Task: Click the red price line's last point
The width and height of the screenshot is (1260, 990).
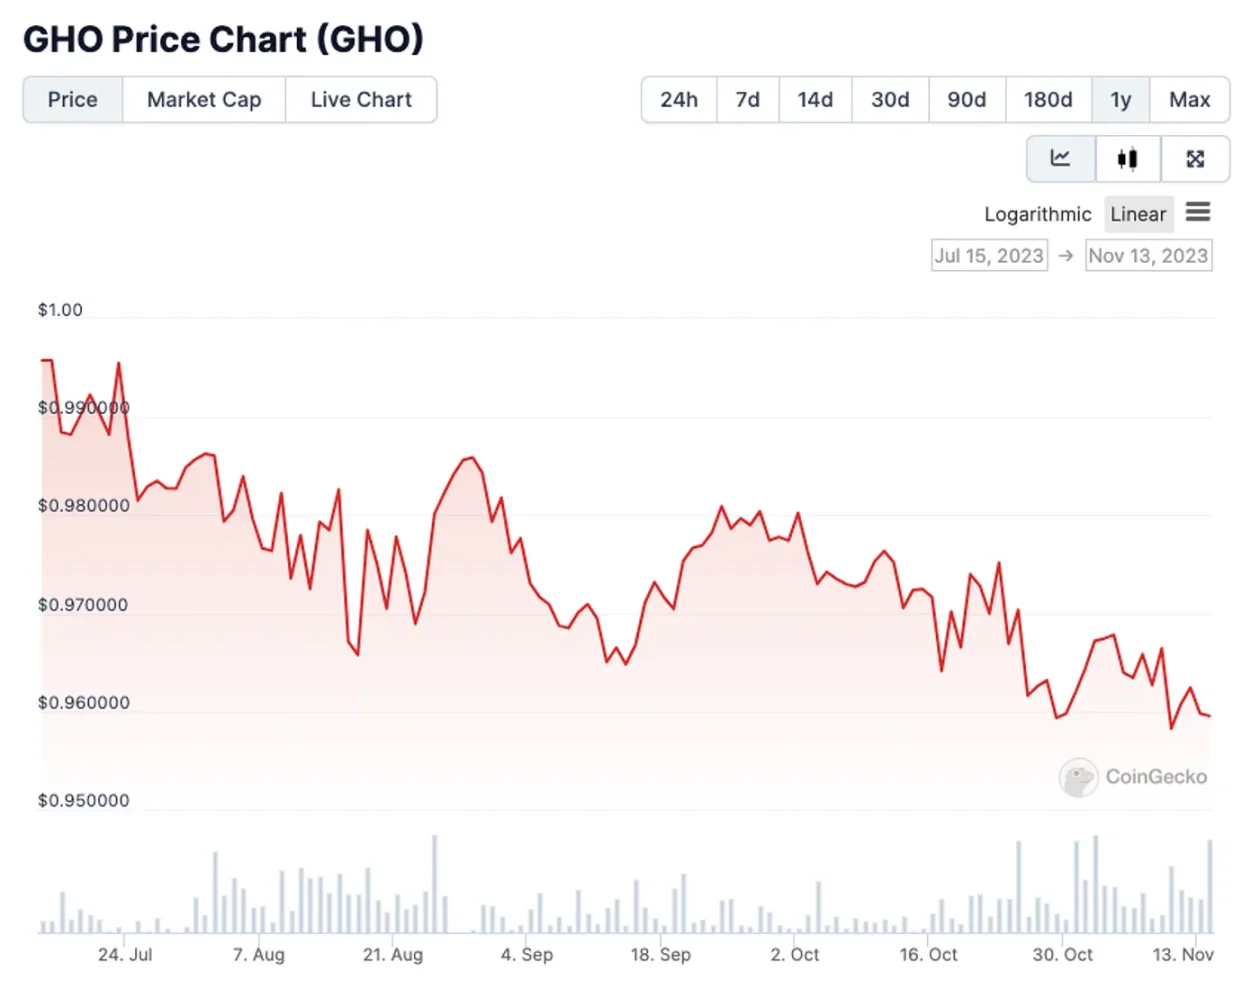Action: pos(1209,715)
